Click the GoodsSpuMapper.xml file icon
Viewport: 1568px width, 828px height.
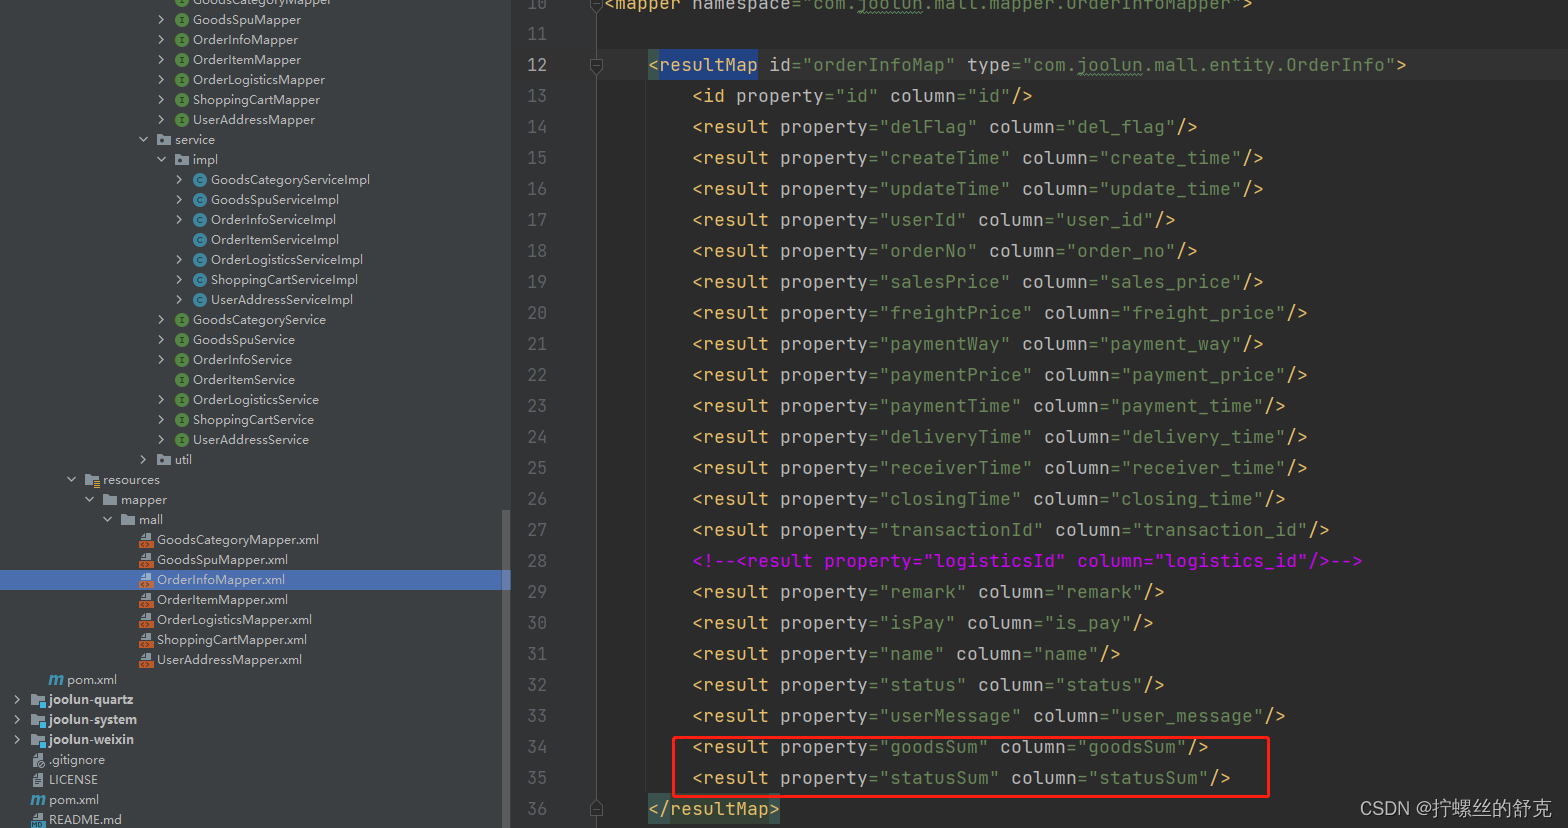pyautogui.click(x=146, y=560)
